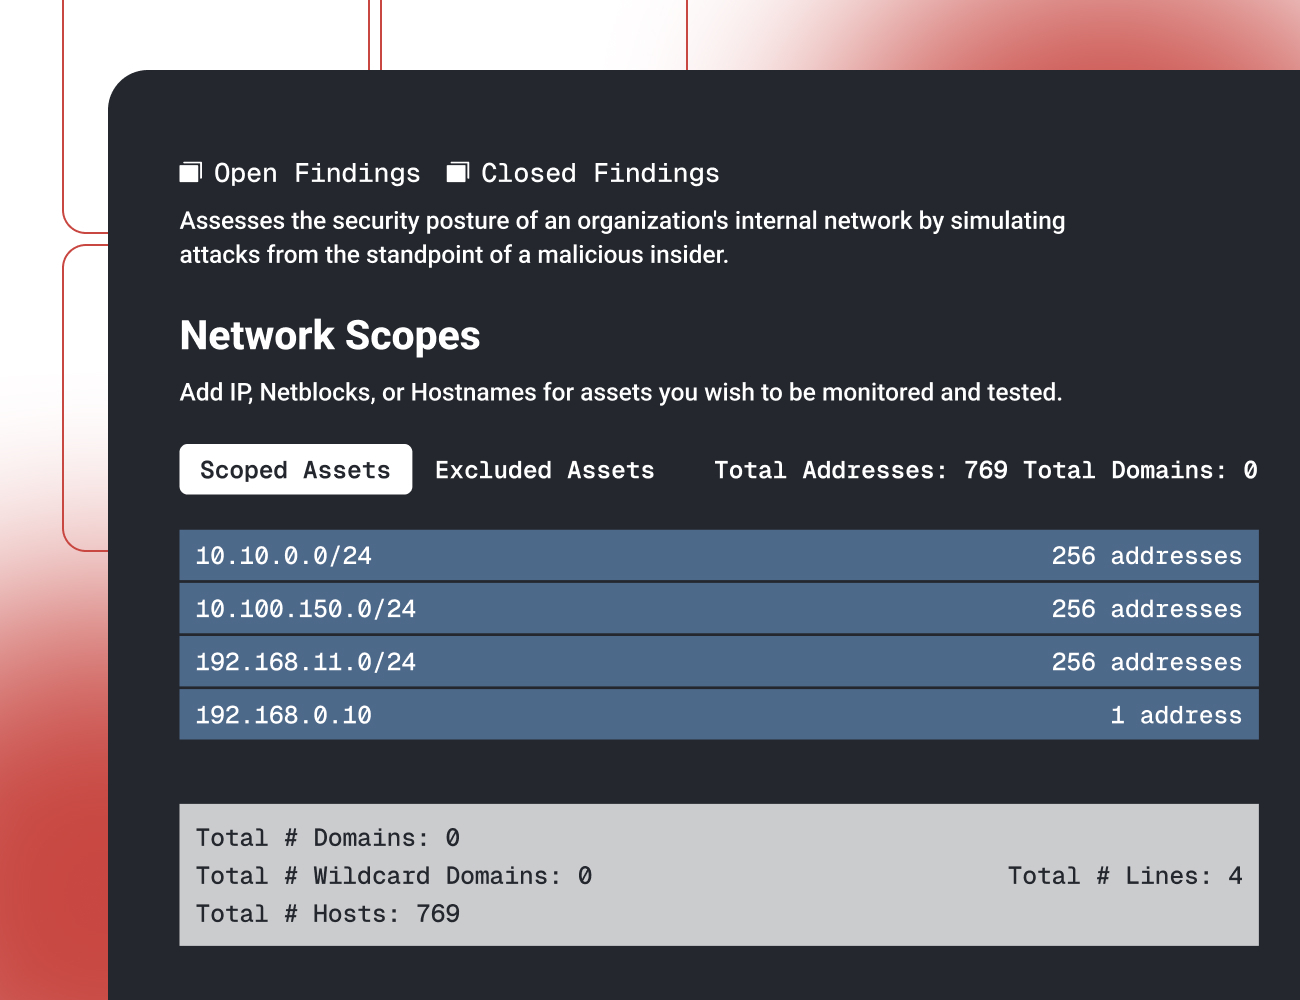This screenshot has width=1300, height=1000.
Task: Click Total # Wildcard Domains summary line
Action: [x=394, y=876]
